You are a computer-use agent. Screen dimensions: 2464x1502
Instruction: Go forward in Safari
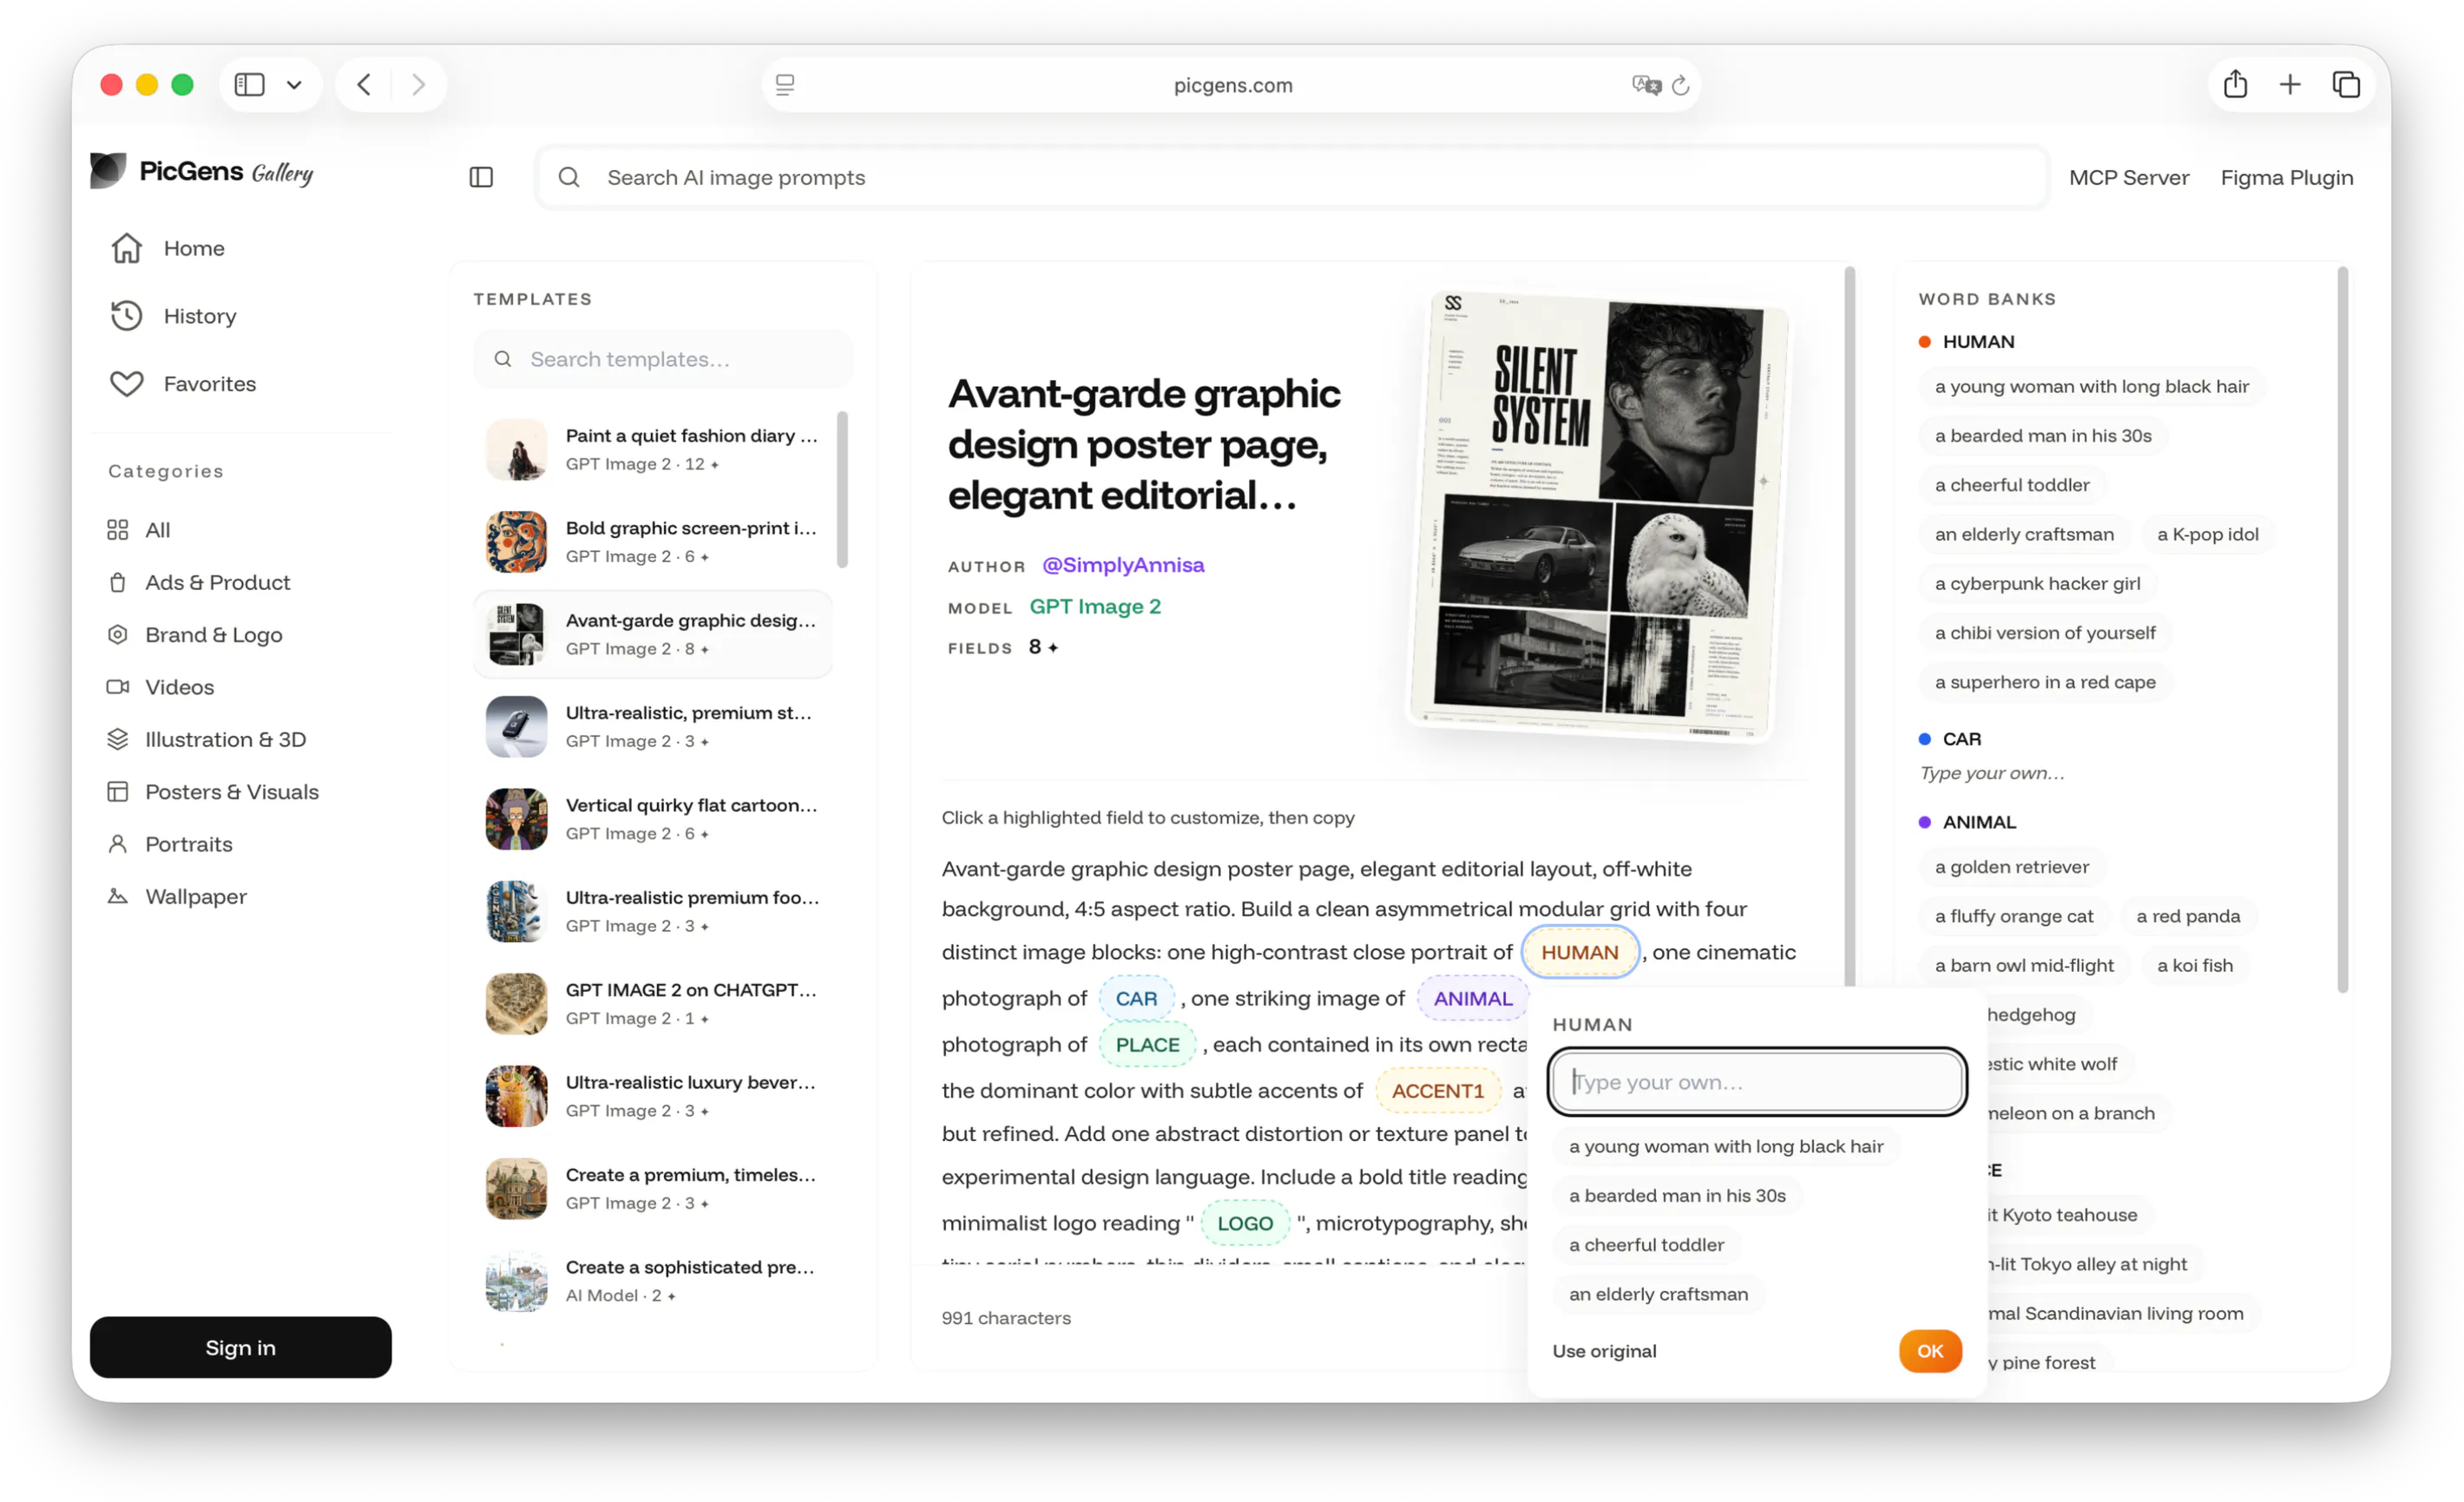click(x=418, y=85)
